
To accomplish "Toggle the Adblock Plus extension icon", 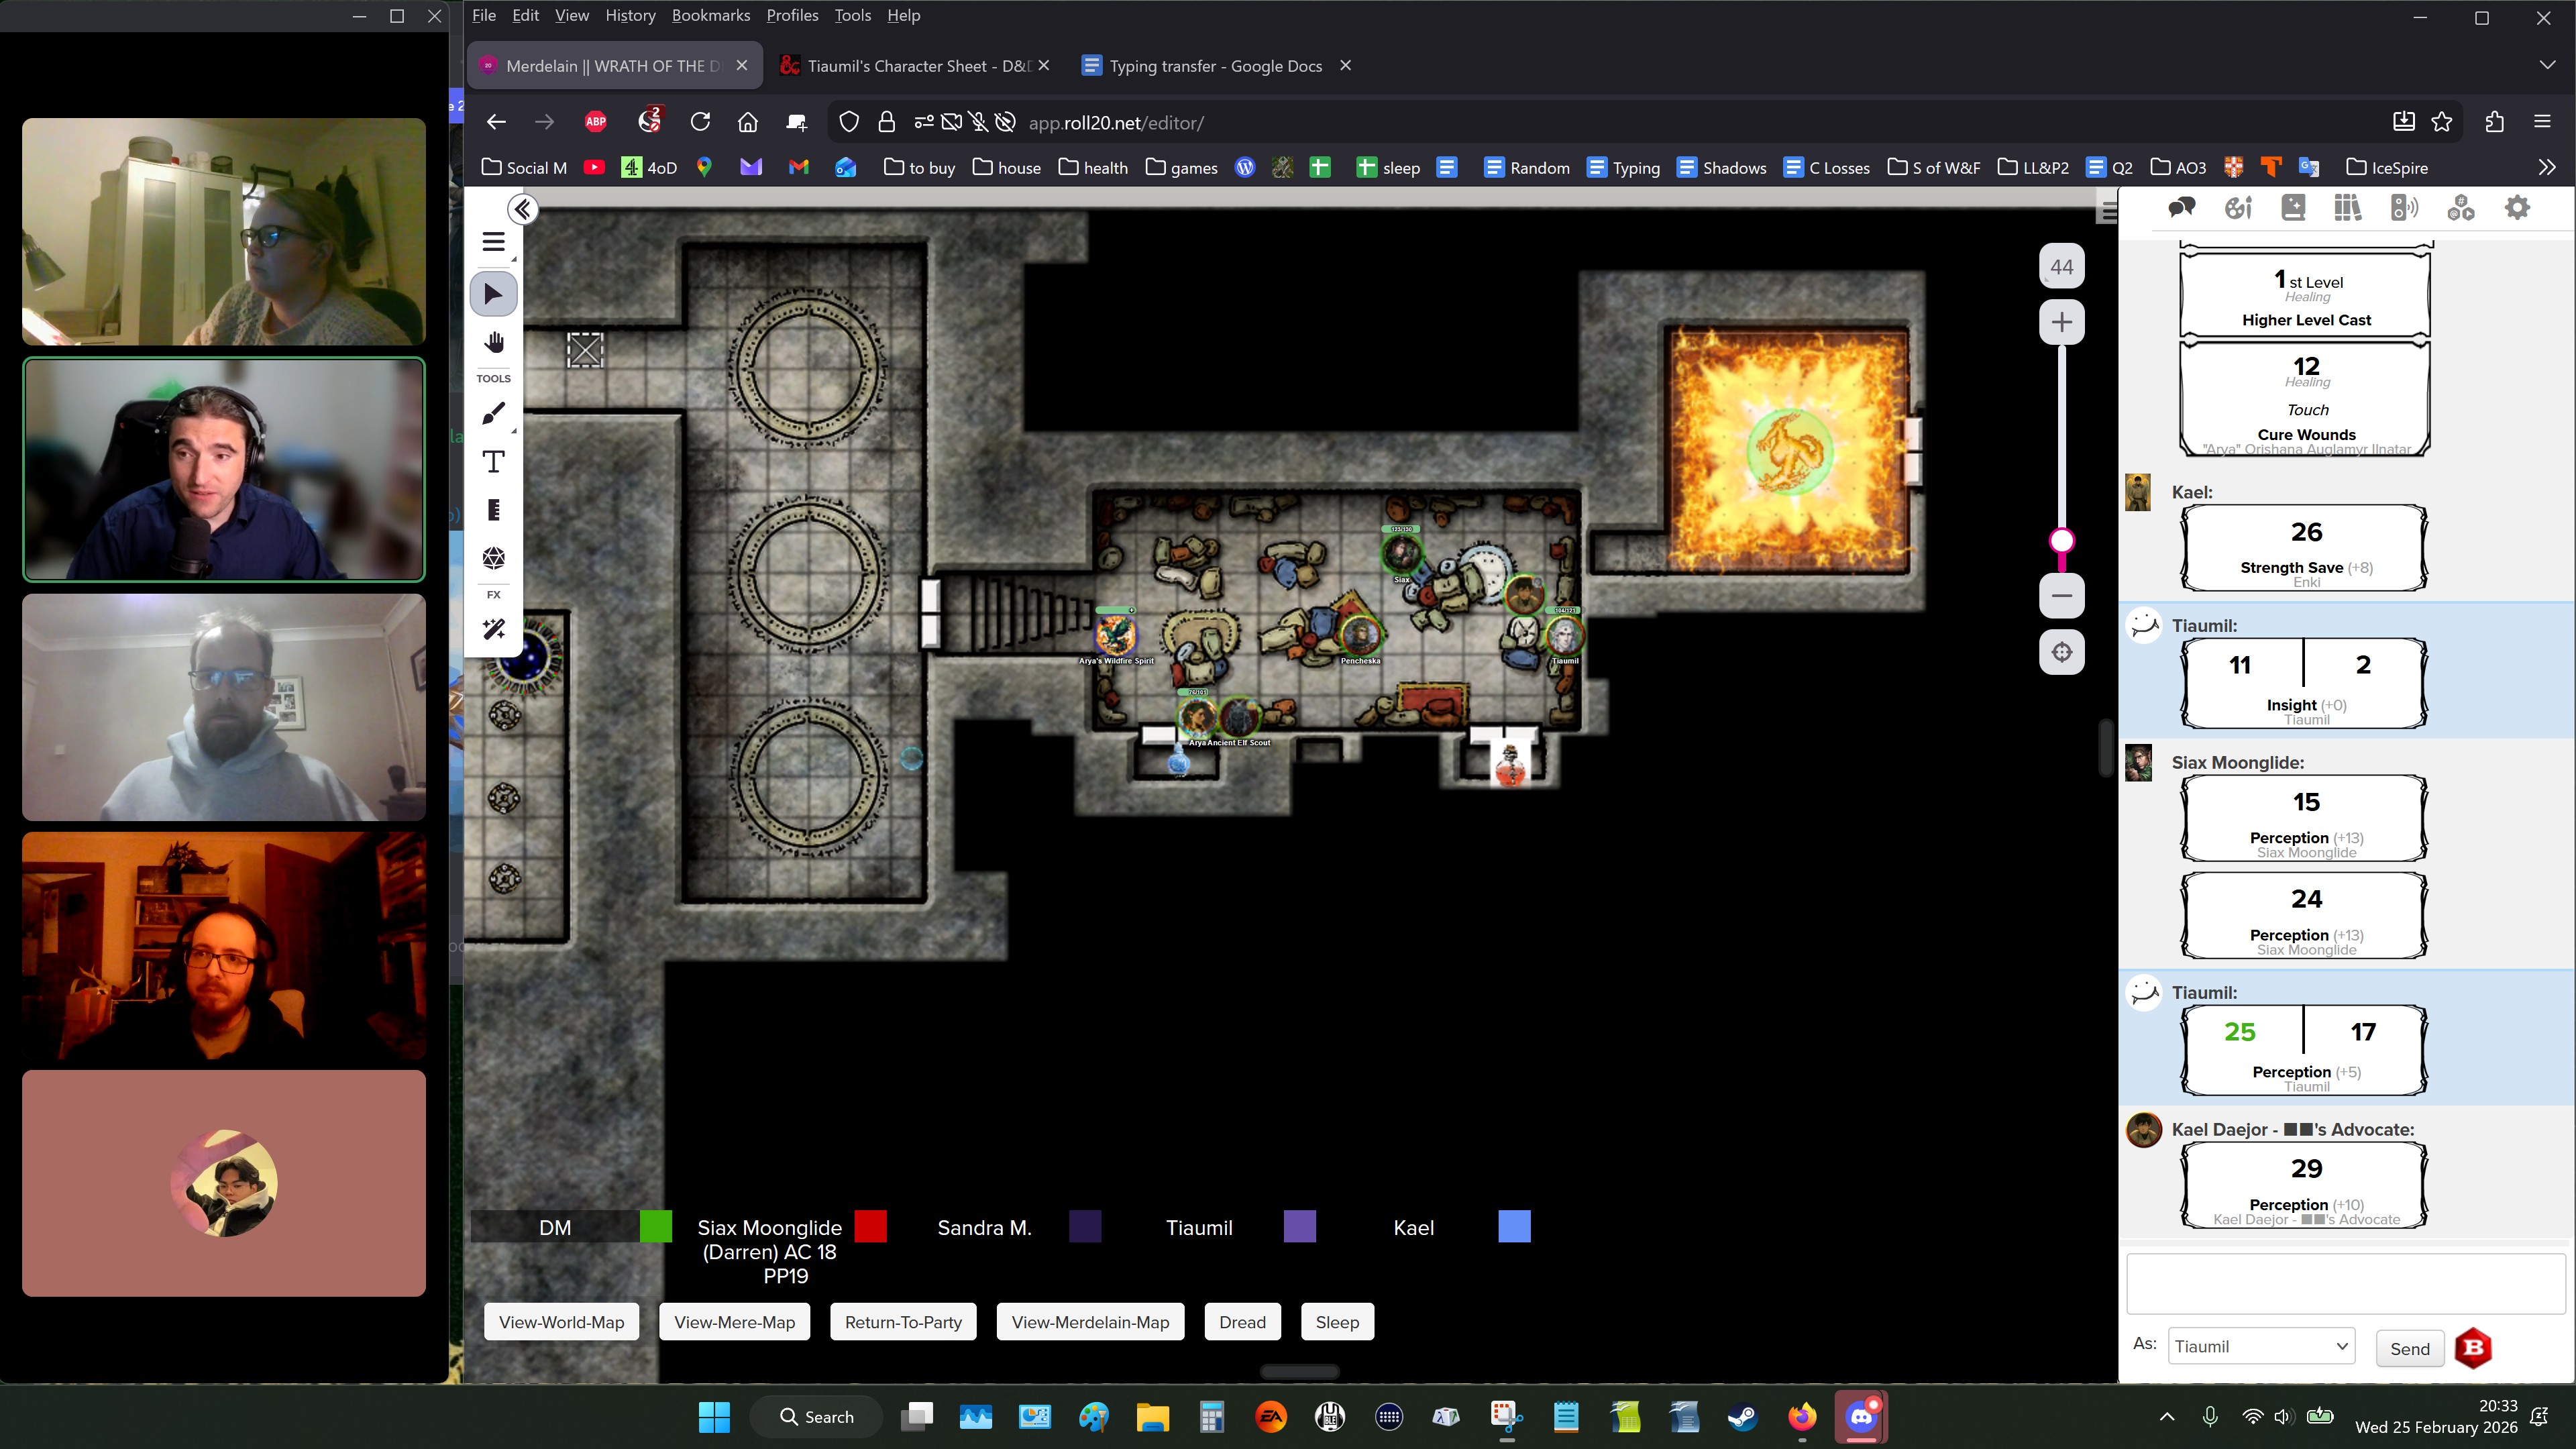I will pyautogui.click(x=595, y=122).
